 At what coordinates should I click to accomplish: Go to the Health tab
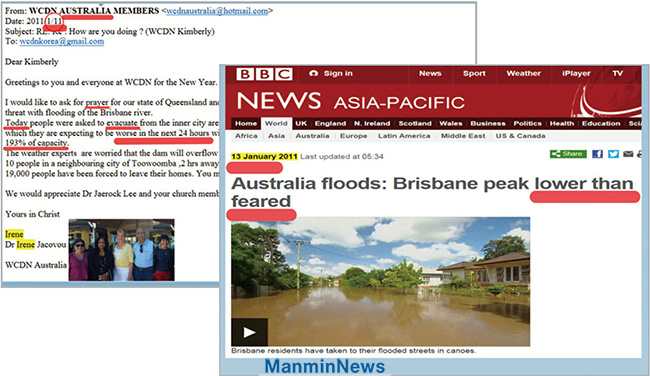(x=562, y=124)
